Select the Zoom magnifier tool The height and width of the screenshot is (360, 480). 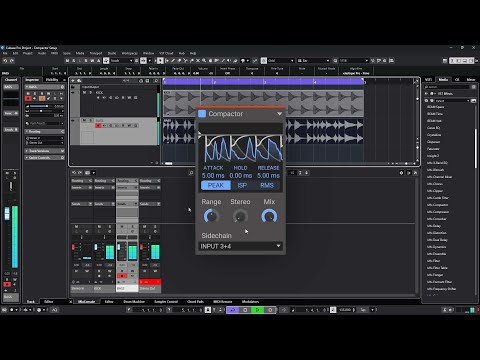[x=204, y=61]
